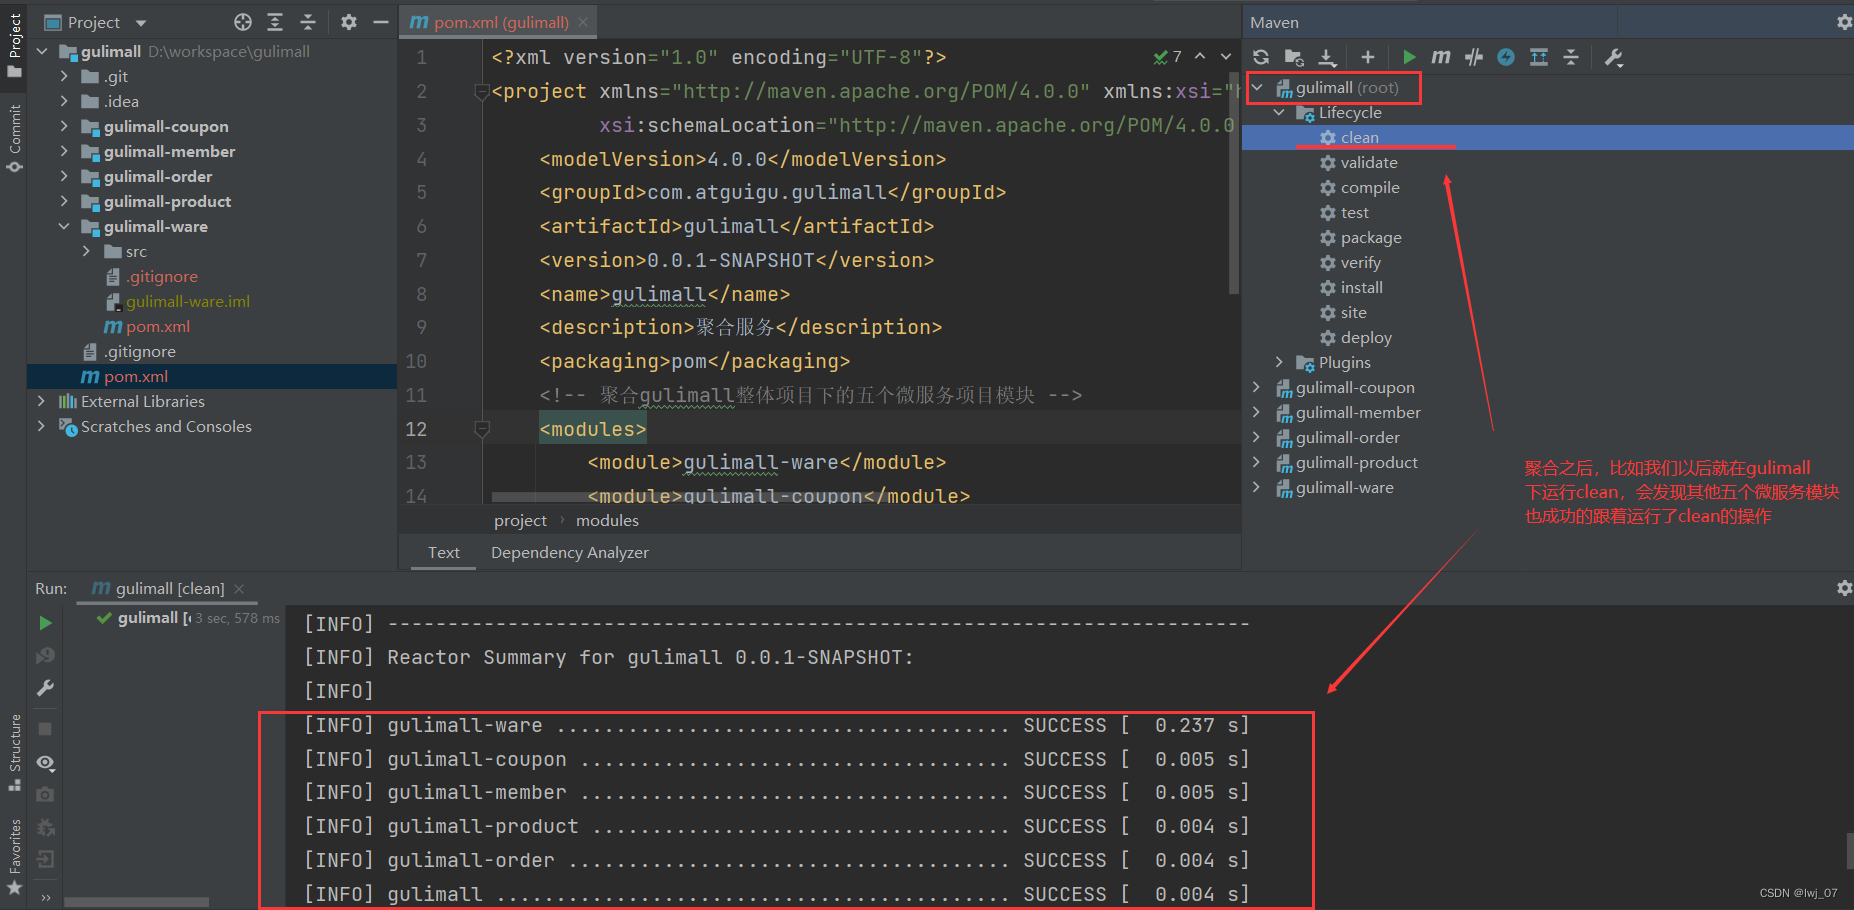Switch to the Text editor tab
This screenshot has width=1854, height=910.
click(x=444, y=552)
